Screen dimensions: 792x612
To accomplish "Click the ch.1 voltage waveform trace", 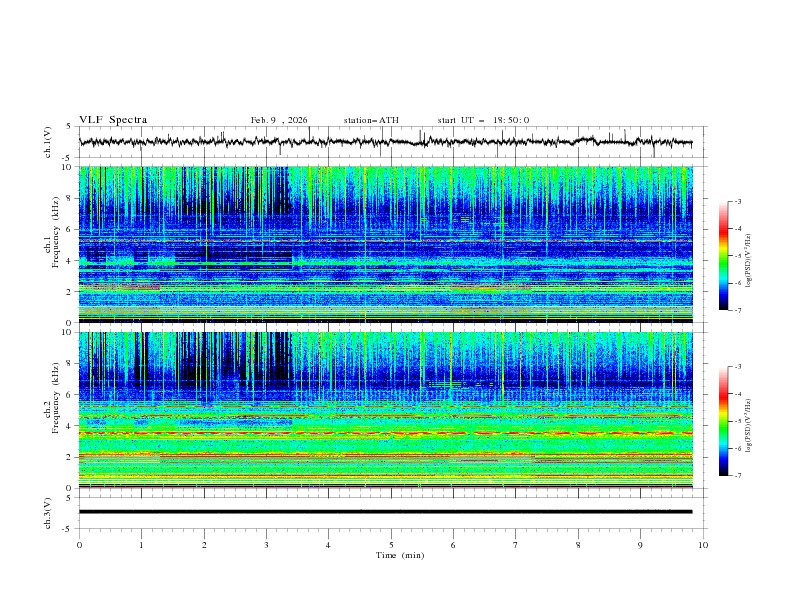I will 385,142.
